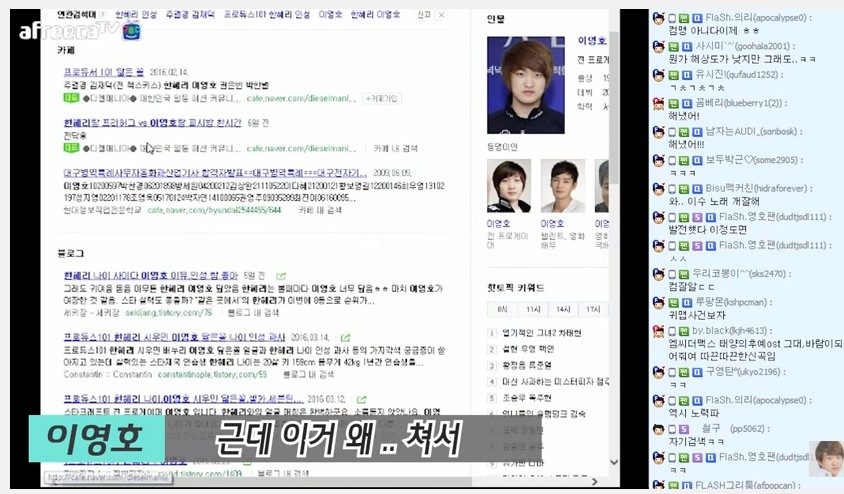Open related search term 주결경 김재덕
Viewport: 844px width, 494px height.
tap(189, 15)
